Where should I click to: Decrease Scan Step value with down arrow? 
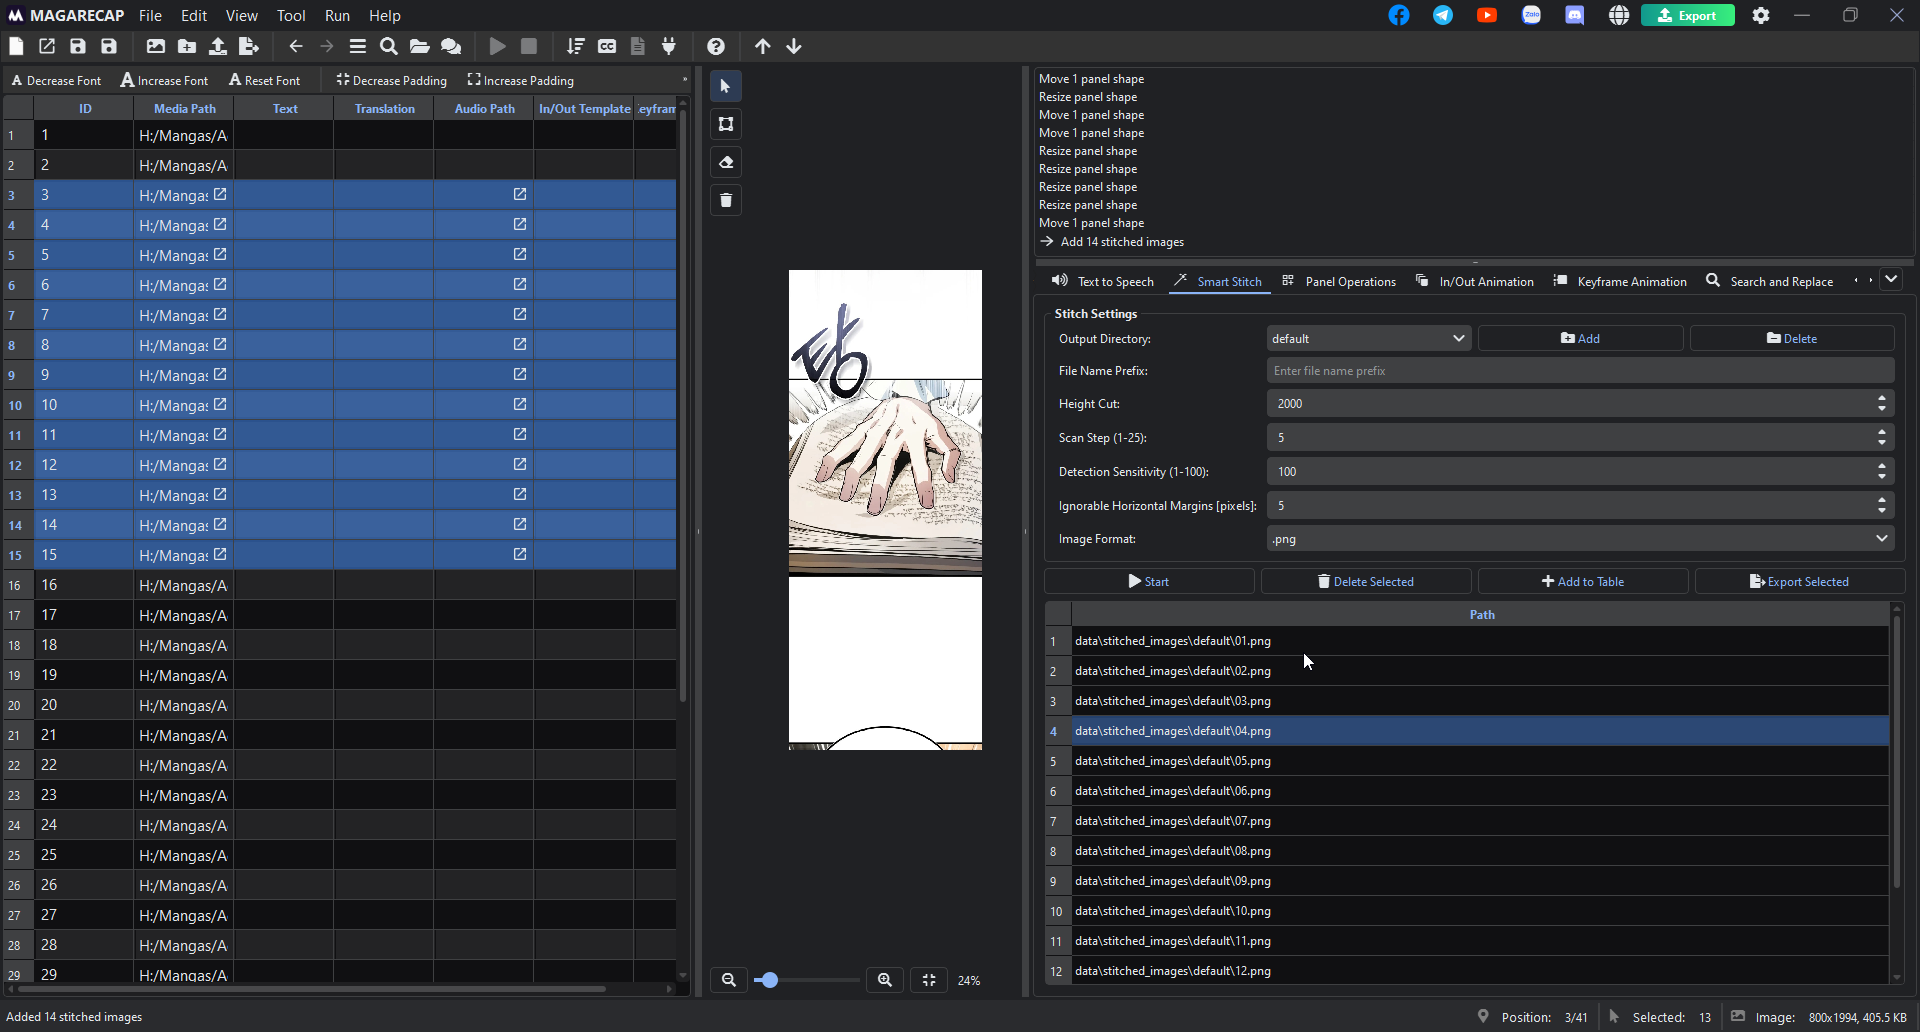1882,443
